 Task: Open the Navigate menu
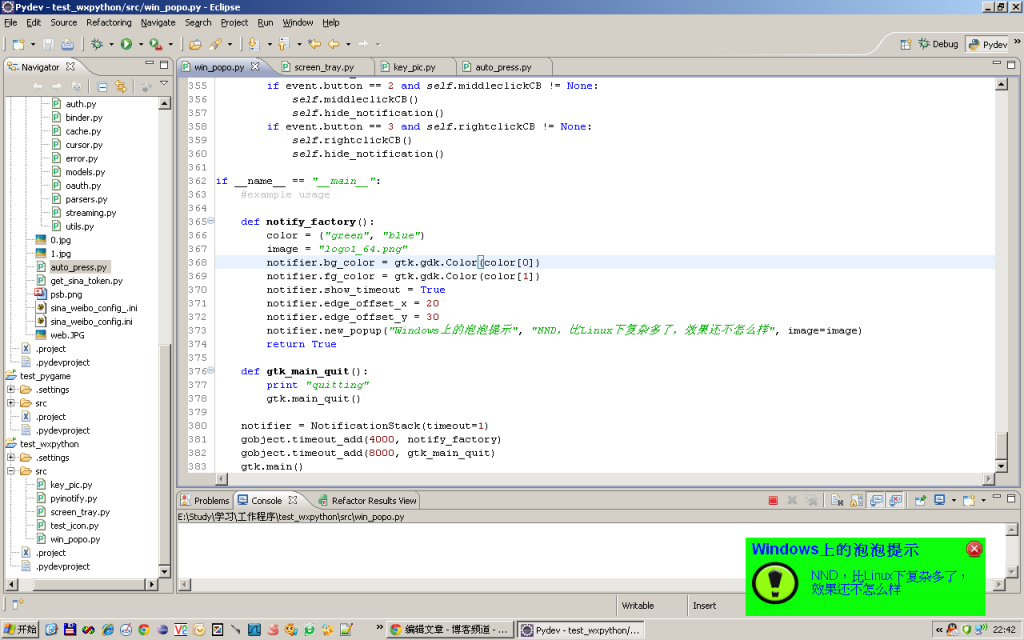(158, 22)
